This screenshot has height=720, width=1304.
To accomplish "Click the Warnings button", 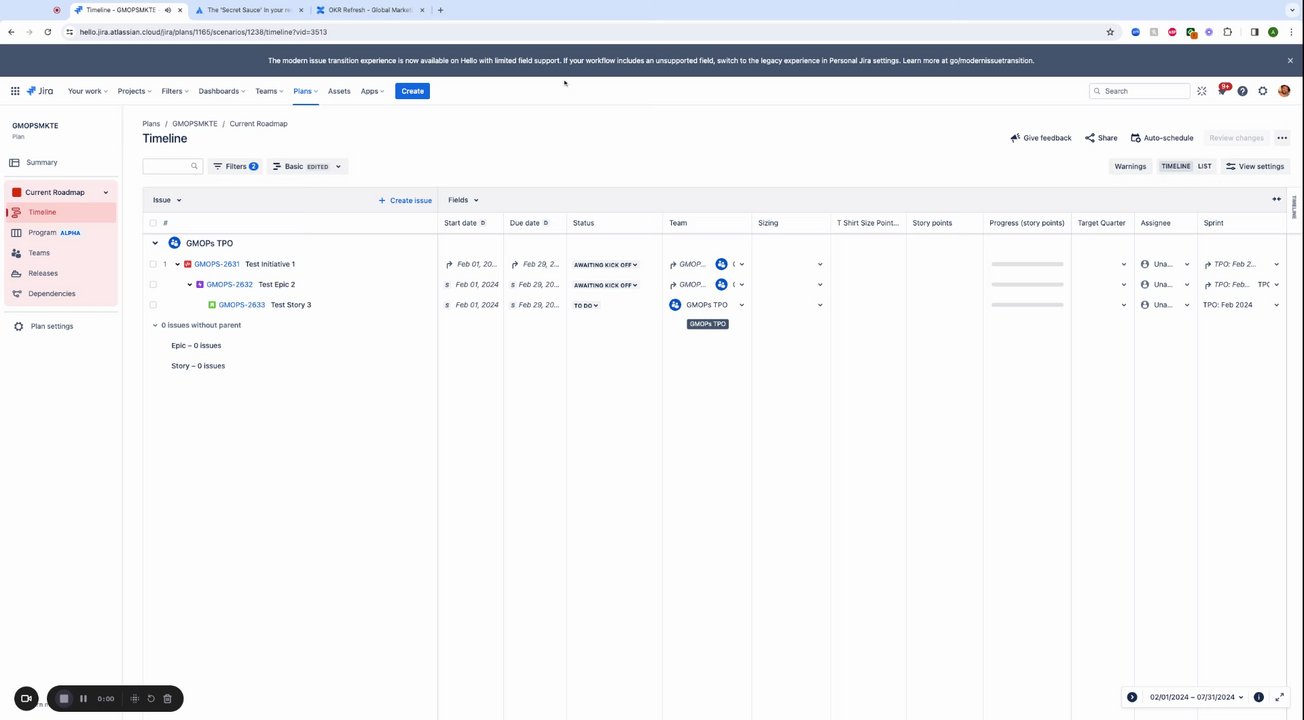I will click(x=1130, y=166).
